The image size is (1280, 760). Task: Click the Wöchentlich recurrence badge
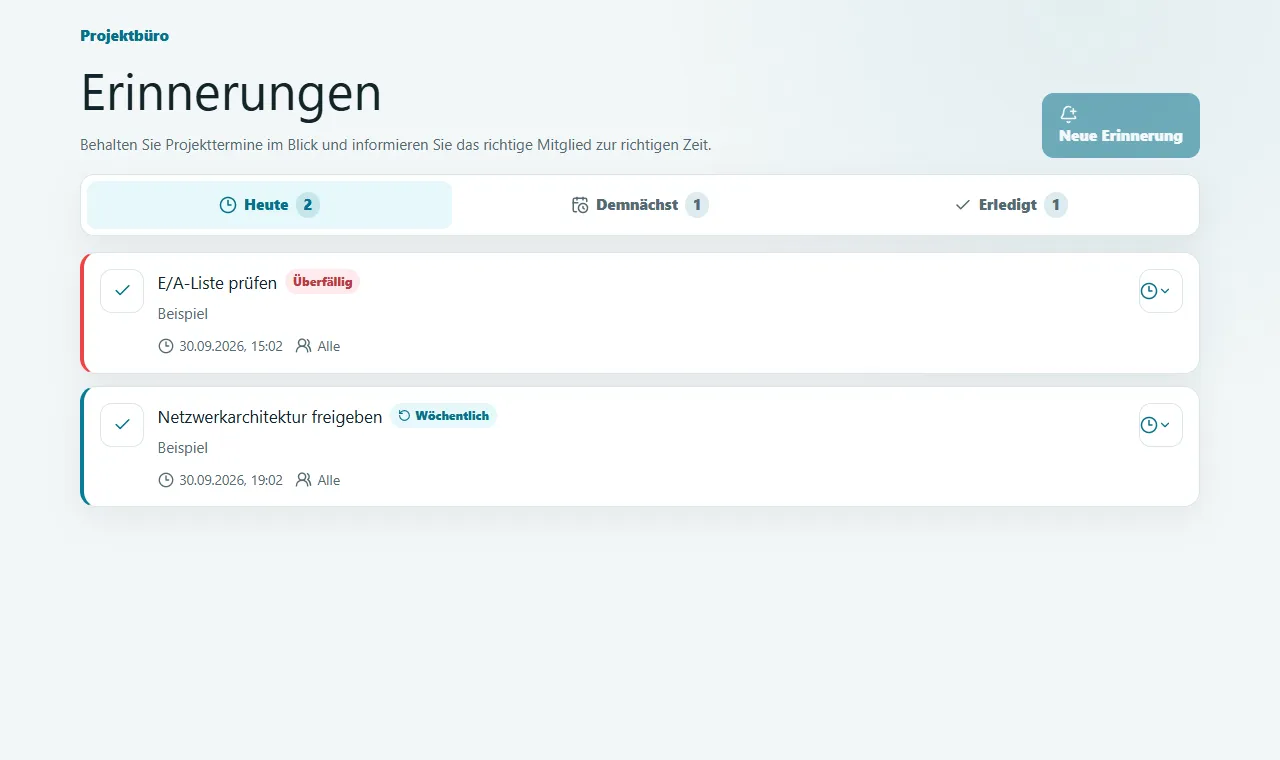(443, 416)
